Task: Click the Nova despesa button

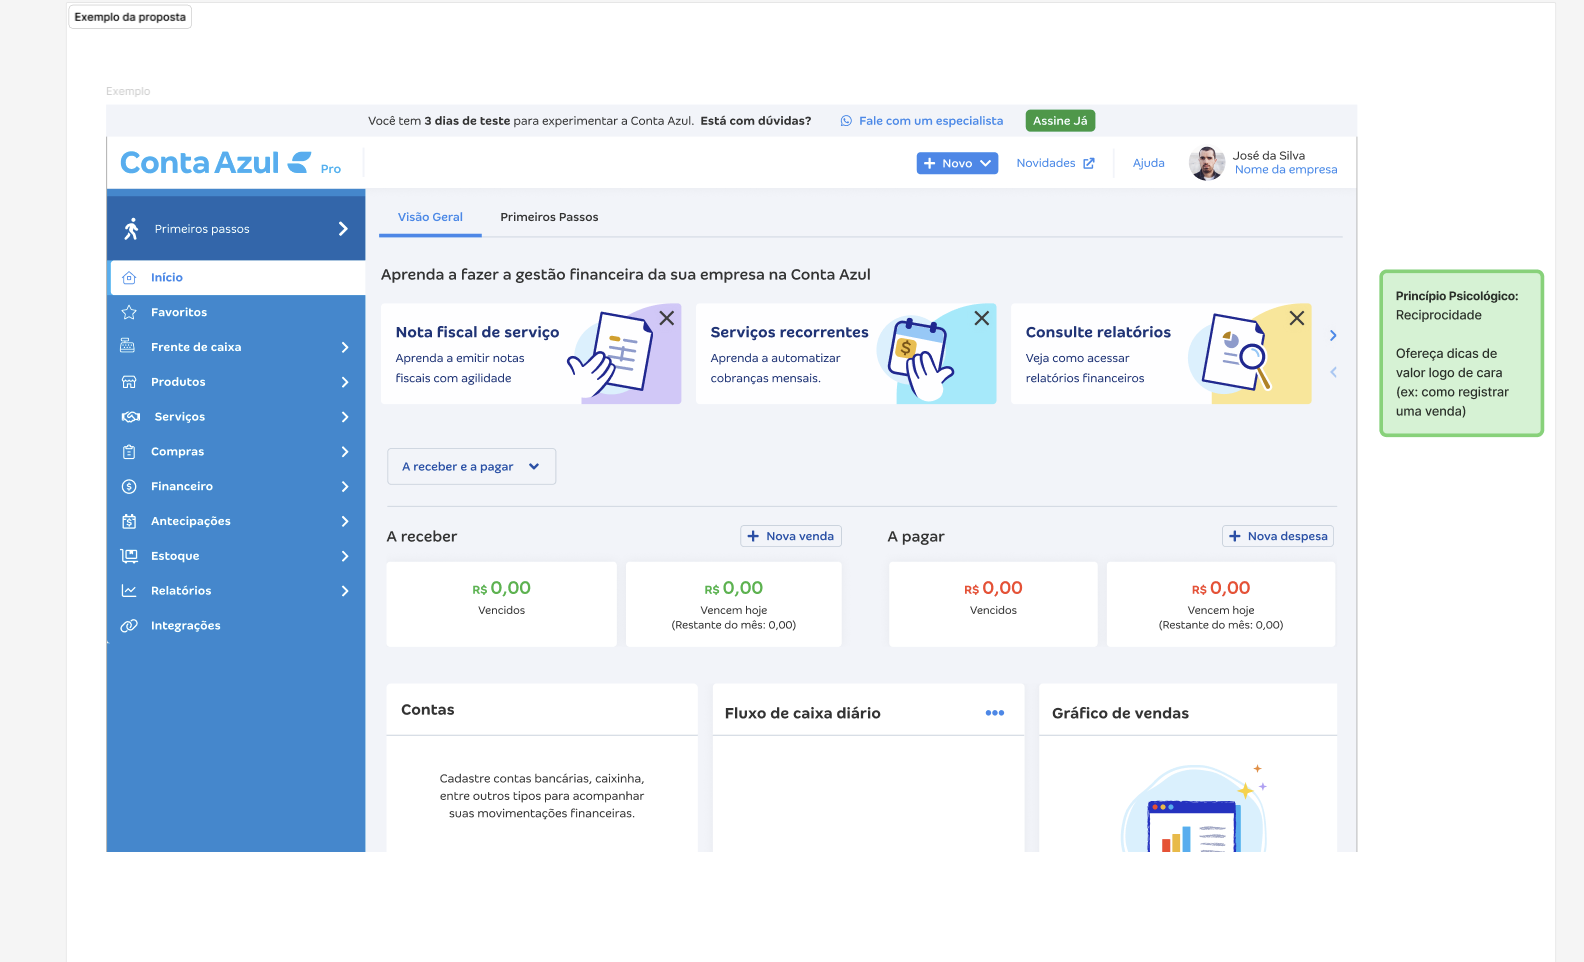Action: pos(1278,536)
